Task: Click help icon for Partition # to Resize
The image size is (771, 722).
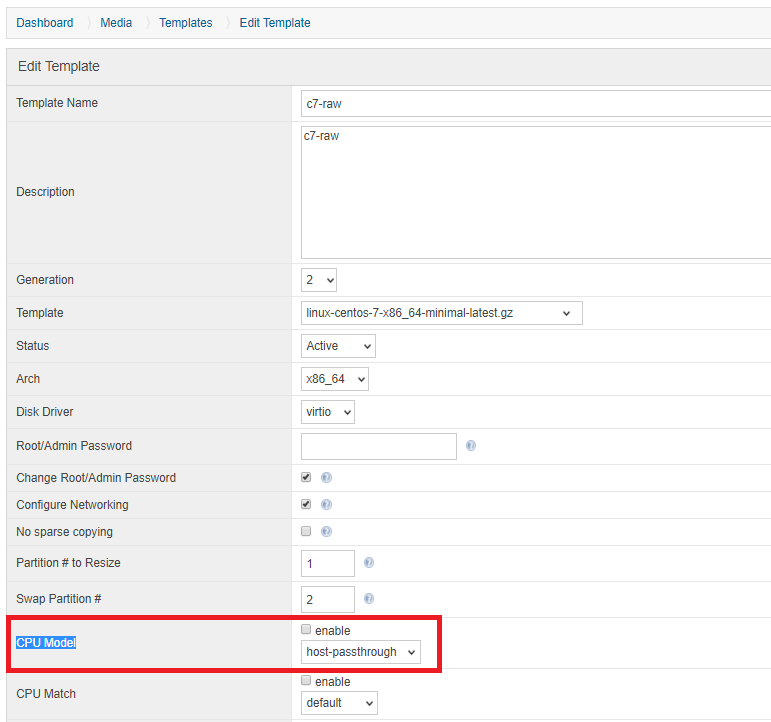Action: [369, 563]
